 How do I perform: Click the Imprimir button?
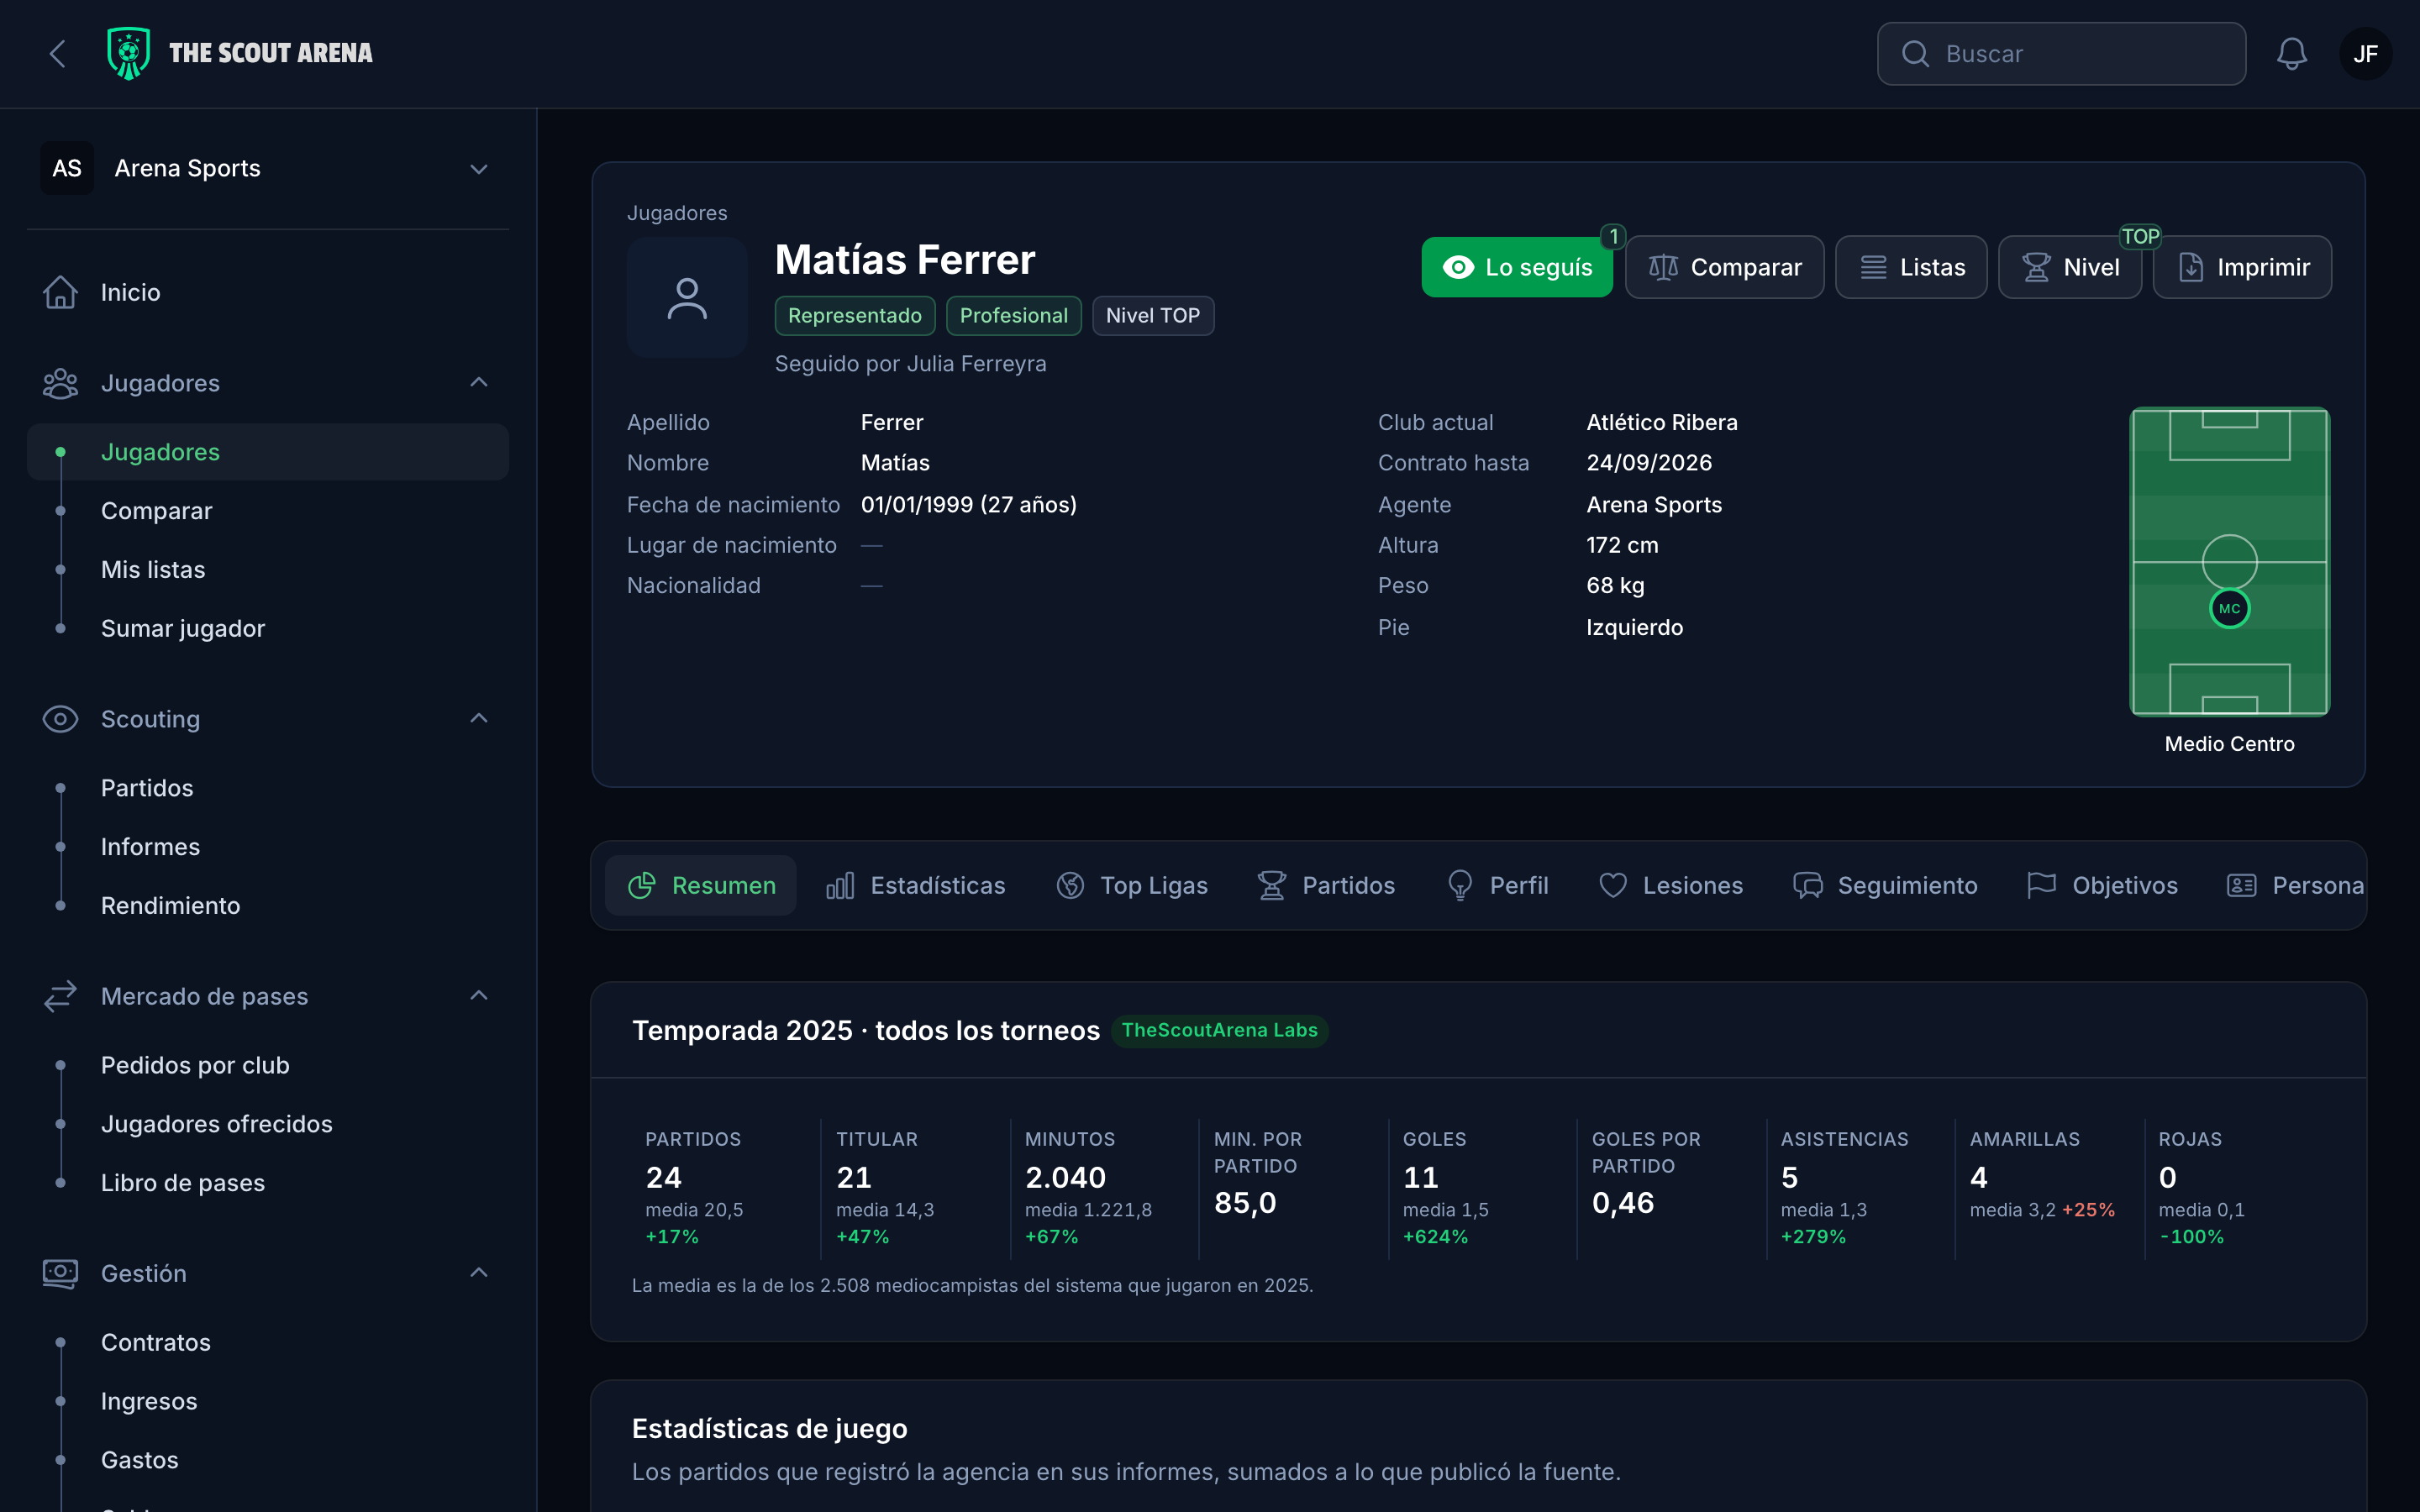pos(2243,267)
